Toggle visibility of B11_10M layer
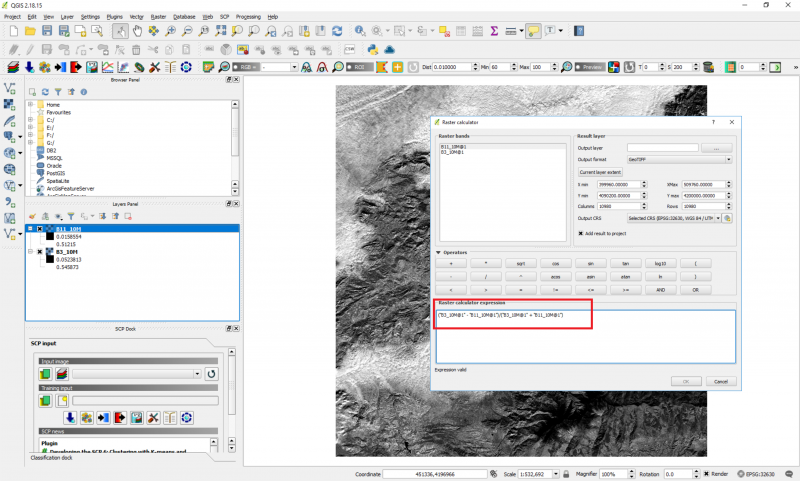The width and height of the screenshot is (800, 481). (x=39, y=228)
